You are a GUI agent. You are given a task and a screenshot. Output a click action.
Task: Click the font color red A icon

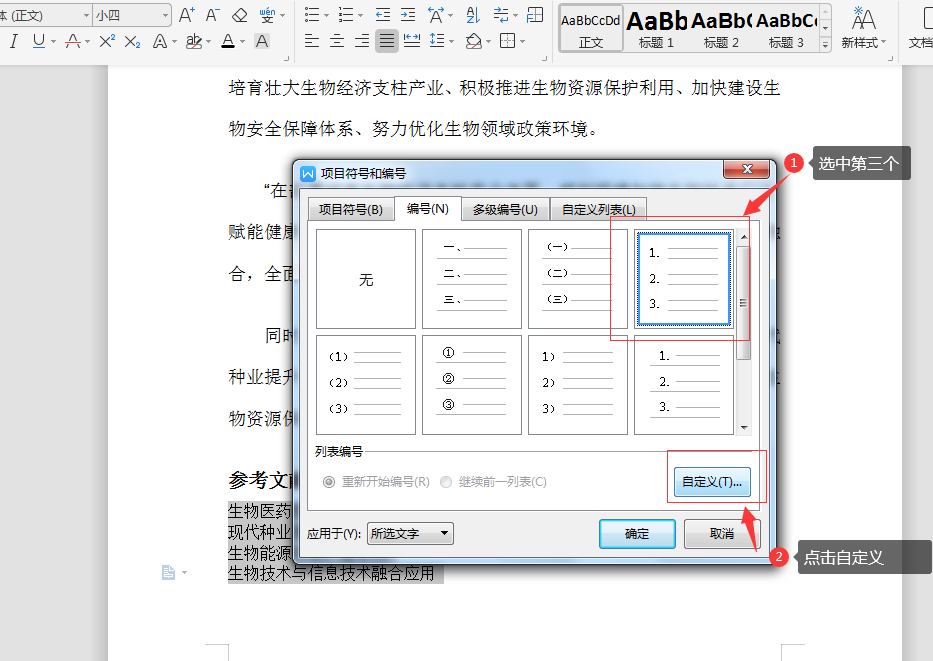(x=228, y=41)
